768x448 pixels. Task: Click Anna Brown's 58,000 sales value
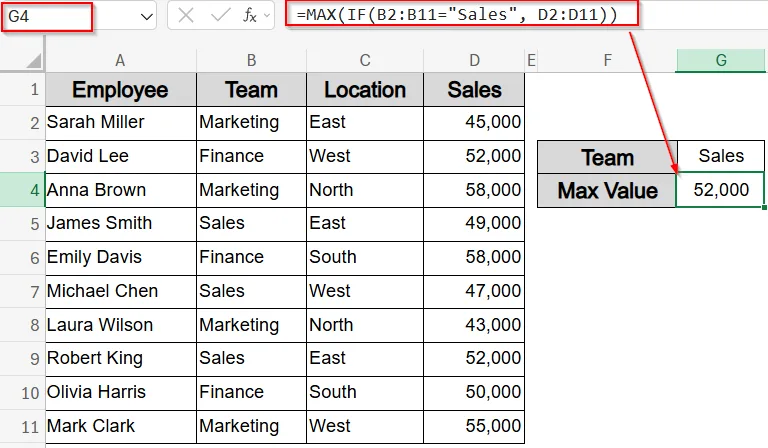[x=474, y=189]
